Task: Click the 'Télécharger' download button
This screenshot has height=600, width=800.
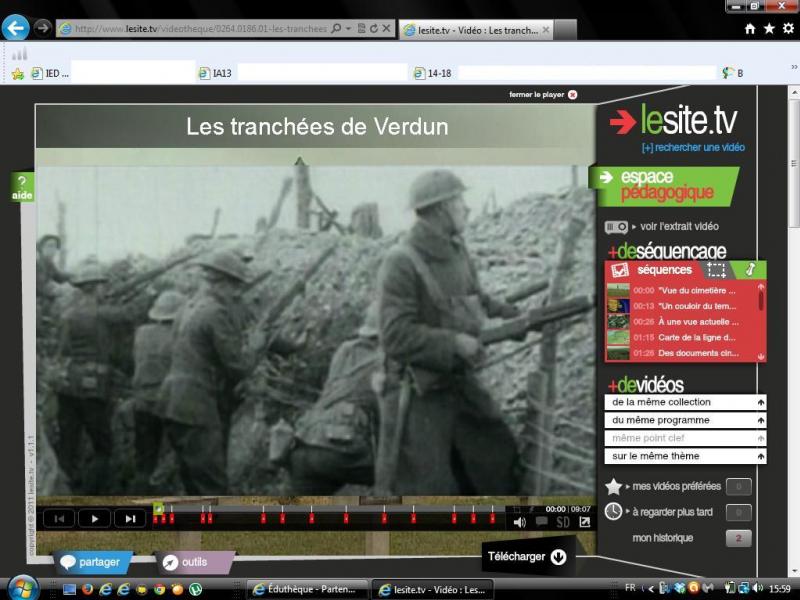Action: click(x=528, y=557)
